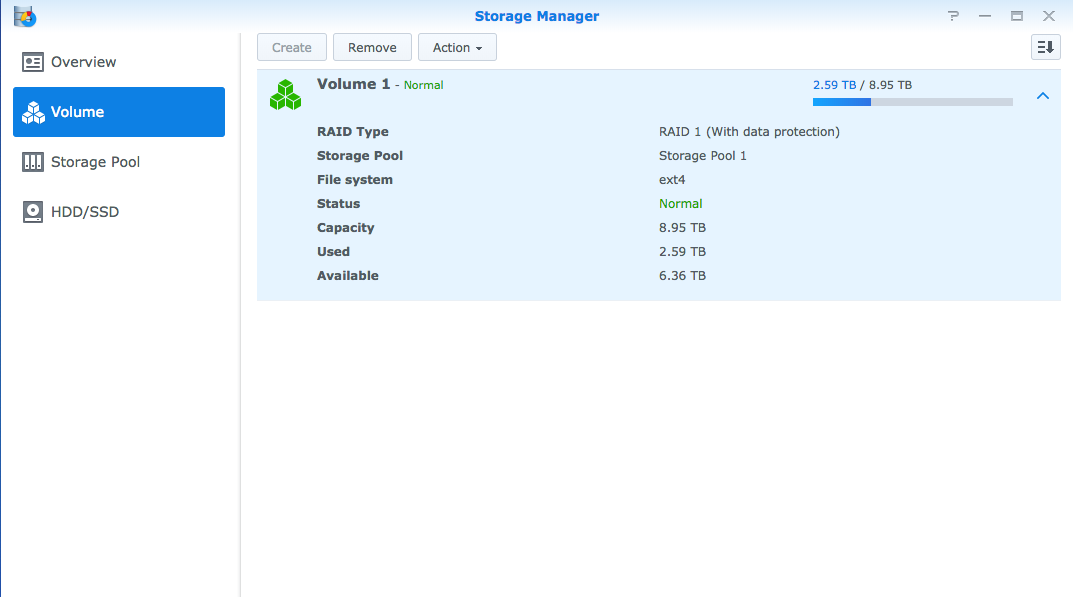1073x597 pixels.
Task: Select the Volume cubes icon in sidebar
Action: click(x=34, y=111)
